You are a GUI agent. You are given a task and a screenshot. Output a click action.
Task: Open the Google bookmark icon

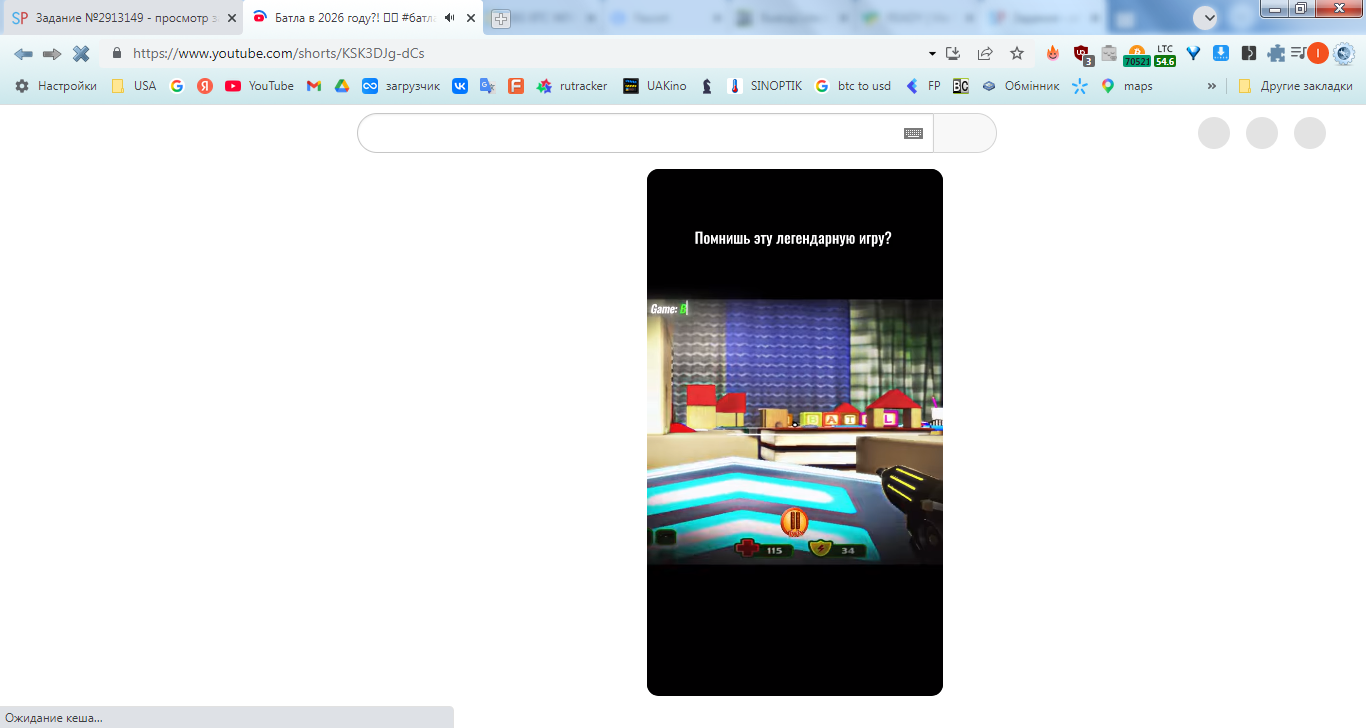point(177,86)
